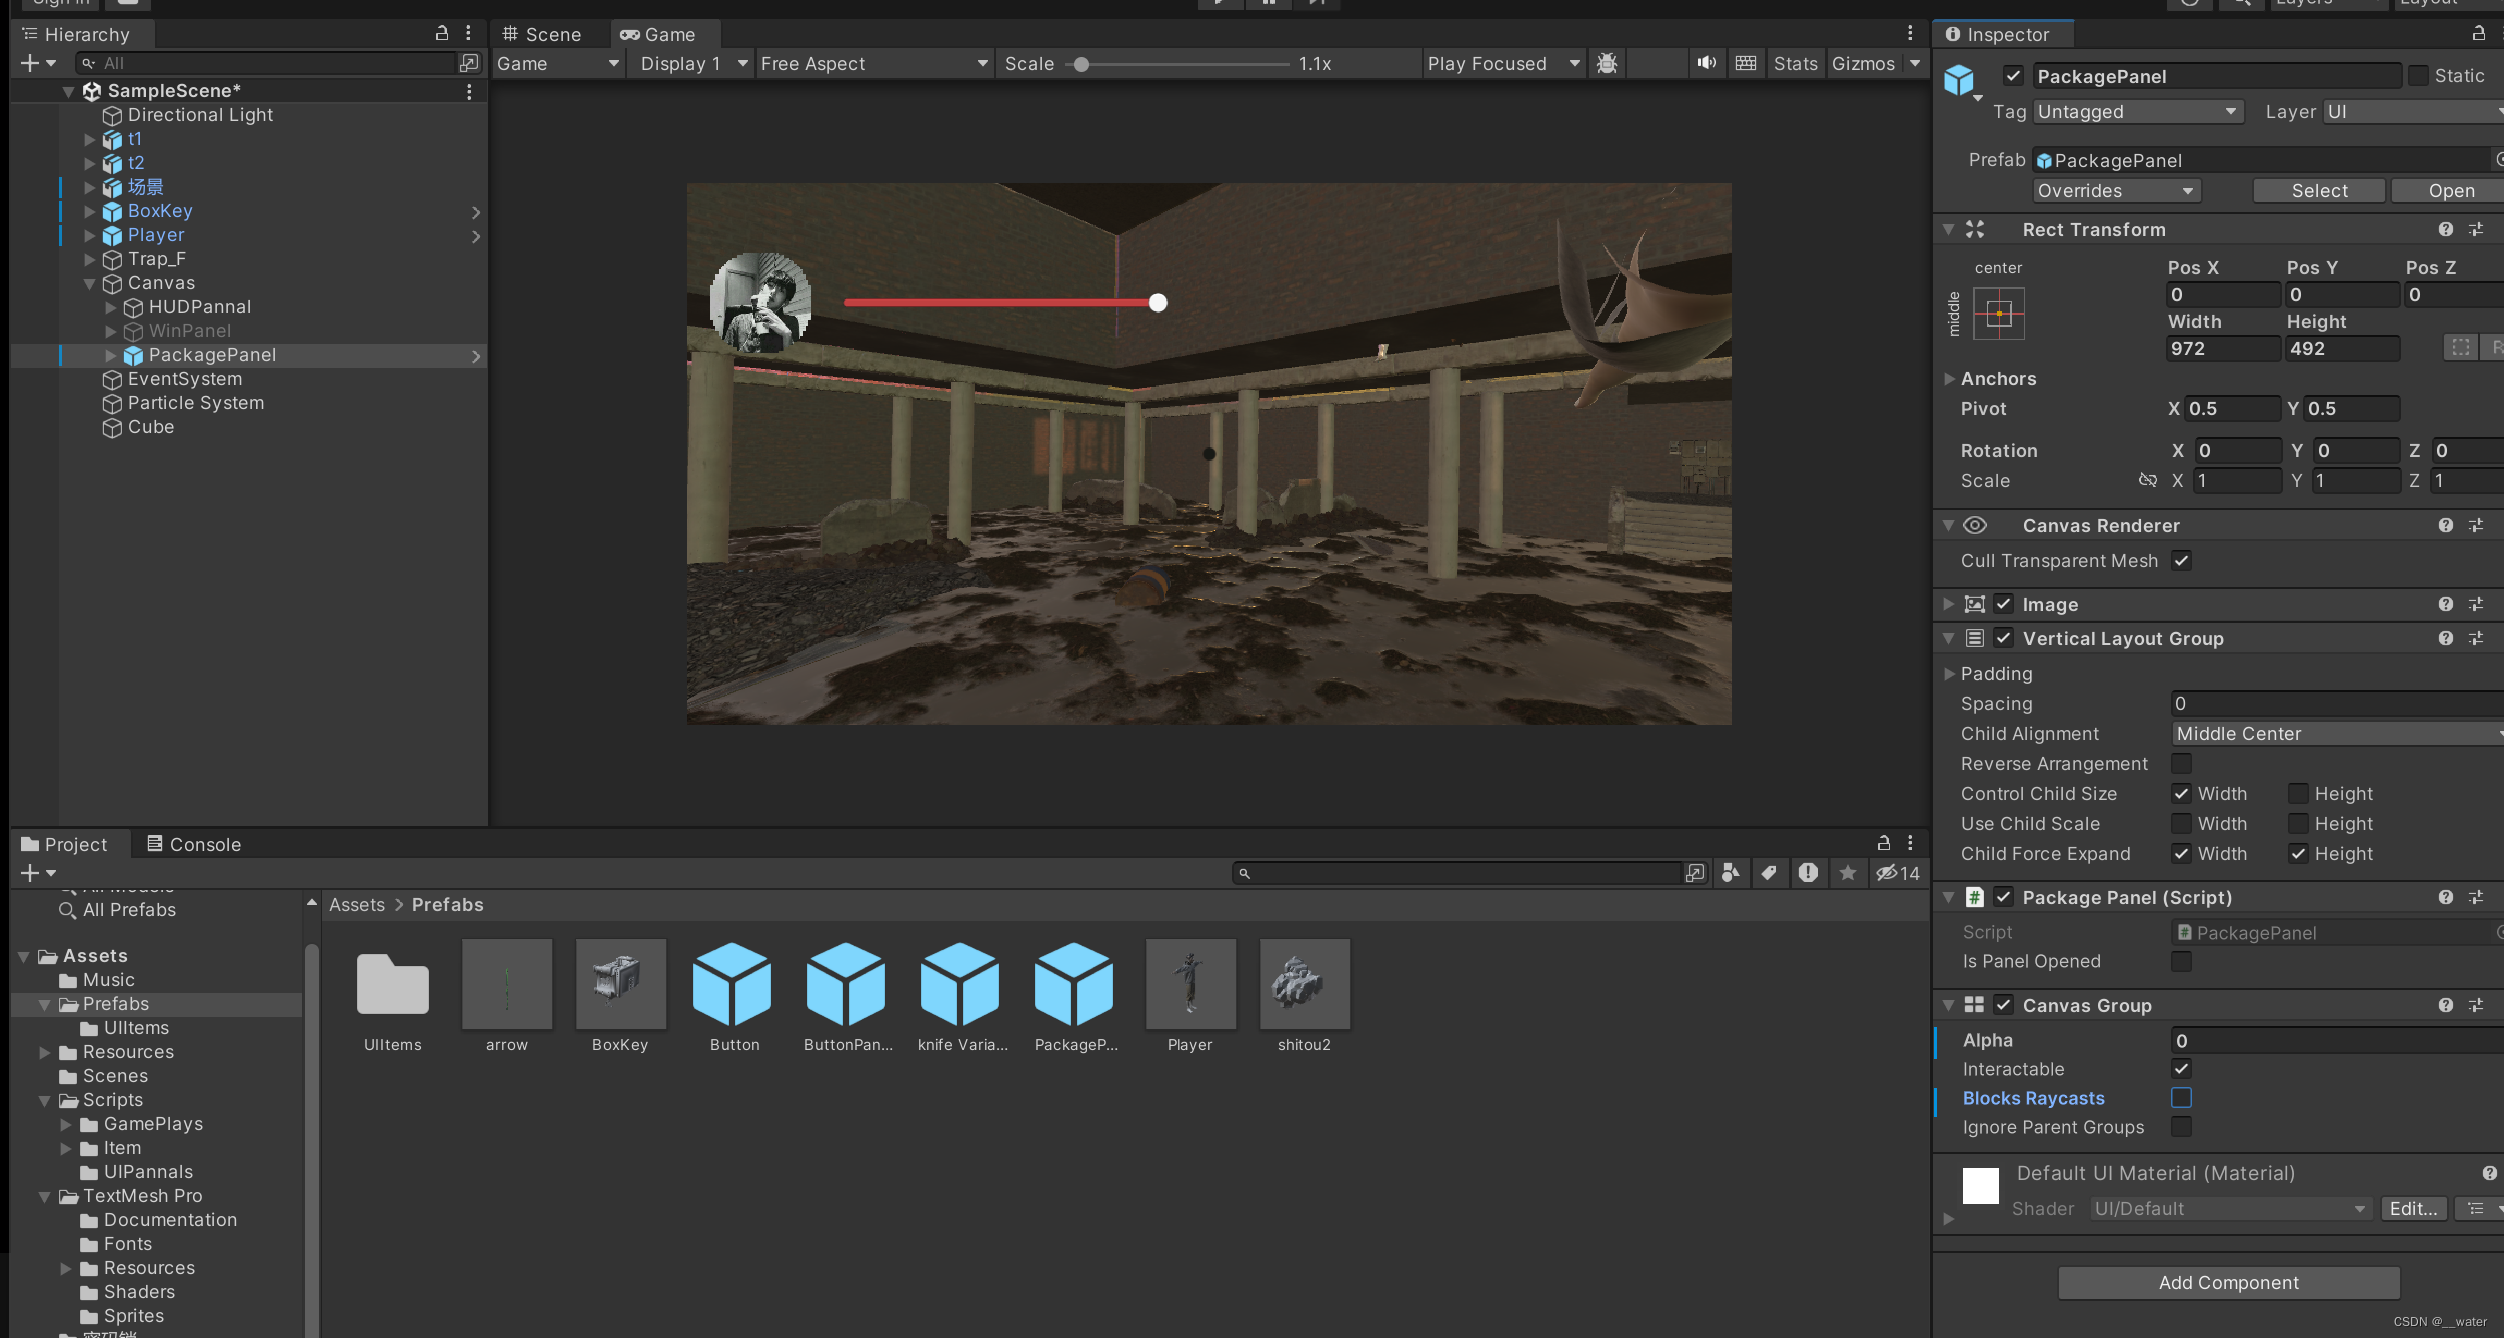Lock the Inspector panel

click(x=2478, y=34)
